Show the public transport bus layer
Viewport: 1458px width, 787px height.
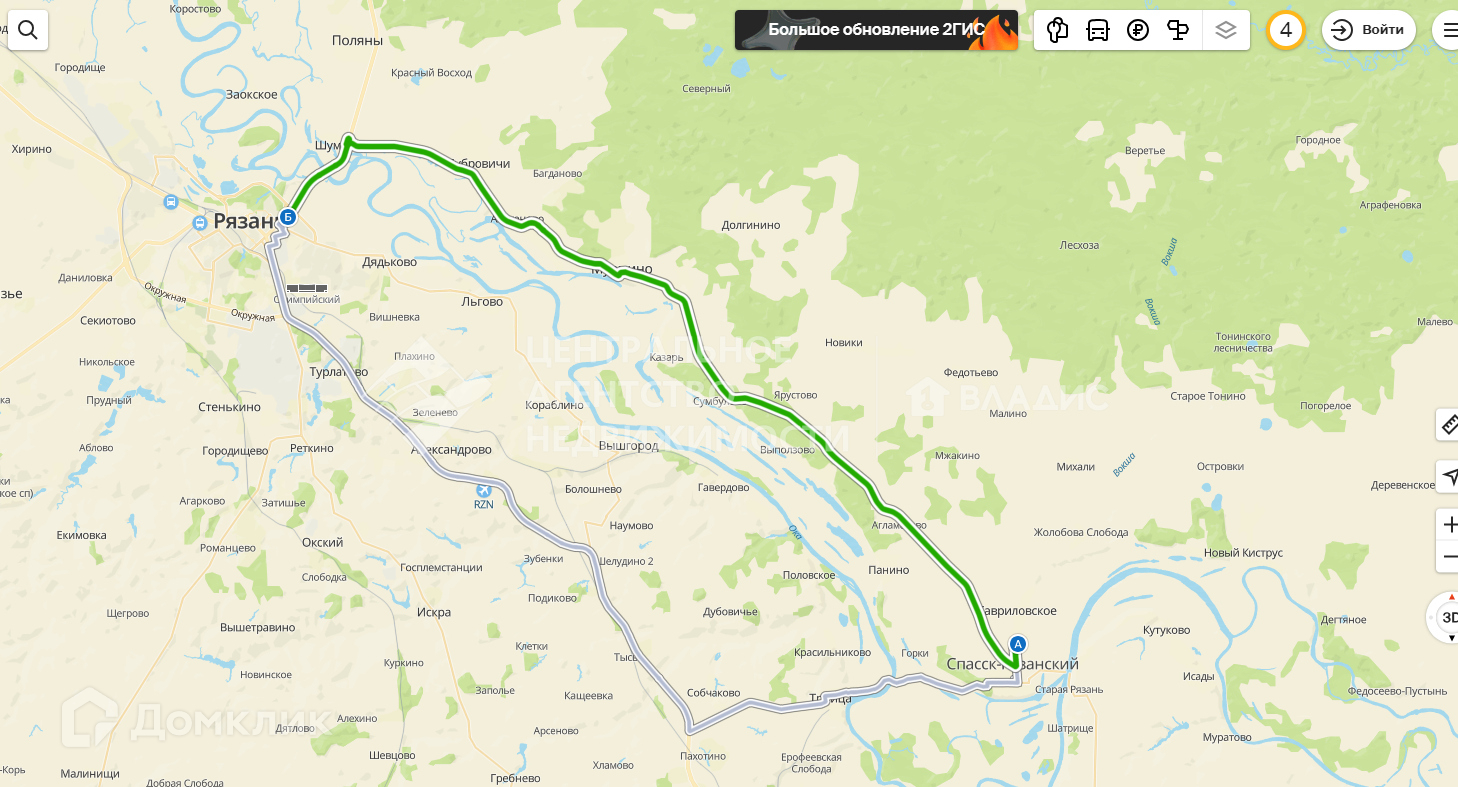point(1098,30)
